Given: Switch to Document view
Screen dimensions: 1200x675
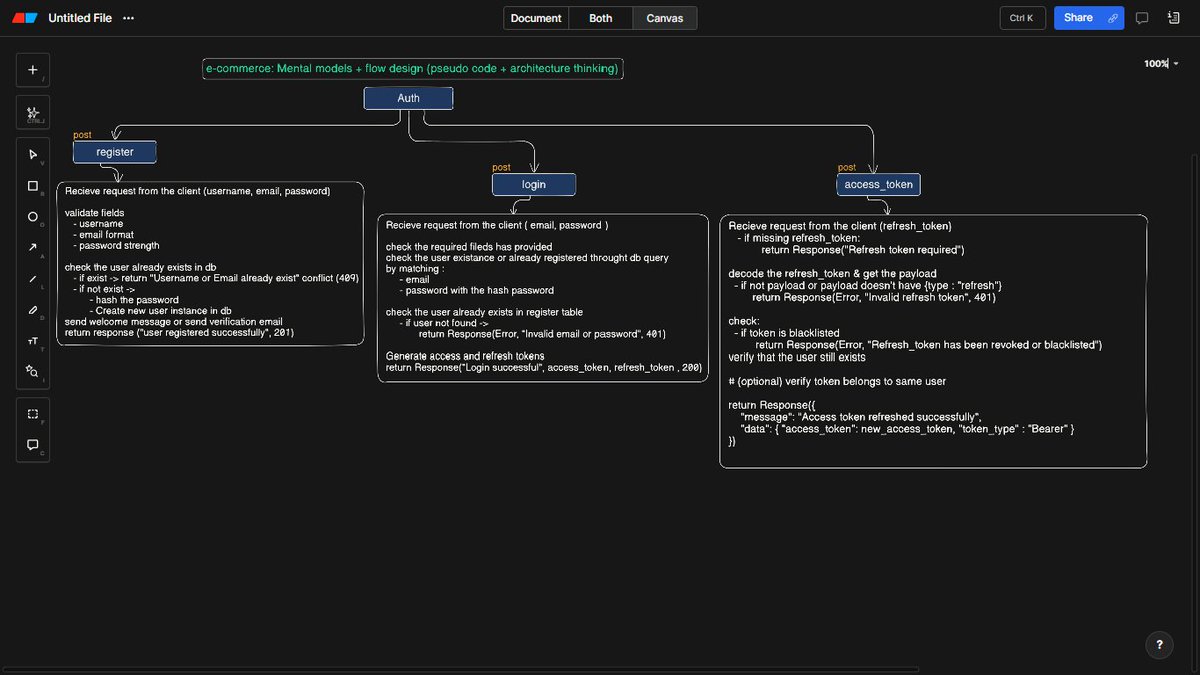Looking at the screenshot, I should click(535, 18).
